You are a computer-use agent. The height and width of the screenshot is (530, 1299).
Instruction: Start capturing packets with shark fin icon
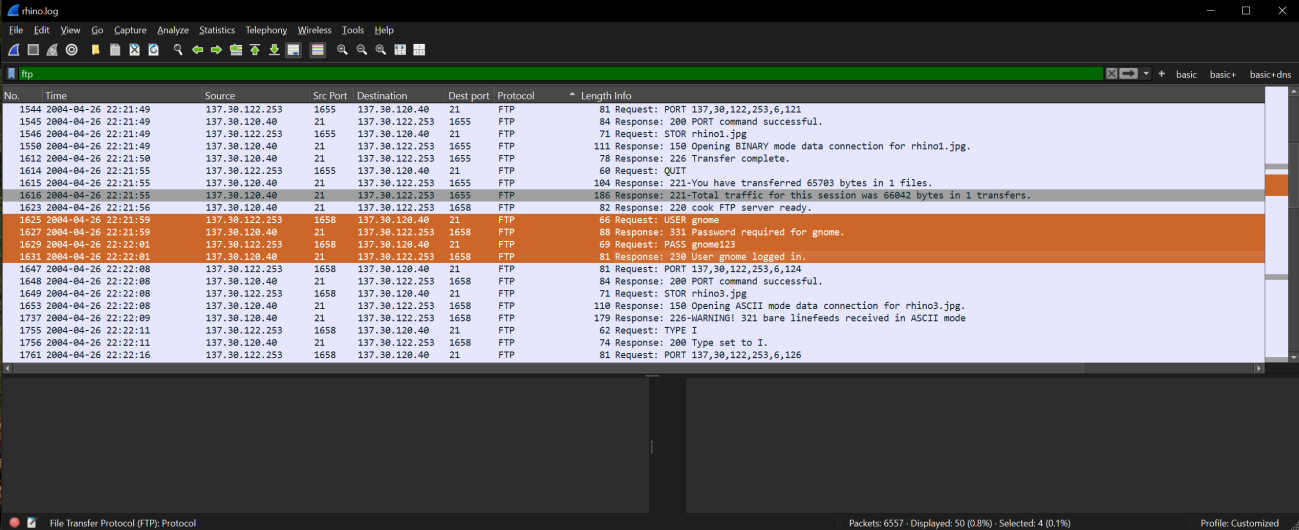(14, 49)
